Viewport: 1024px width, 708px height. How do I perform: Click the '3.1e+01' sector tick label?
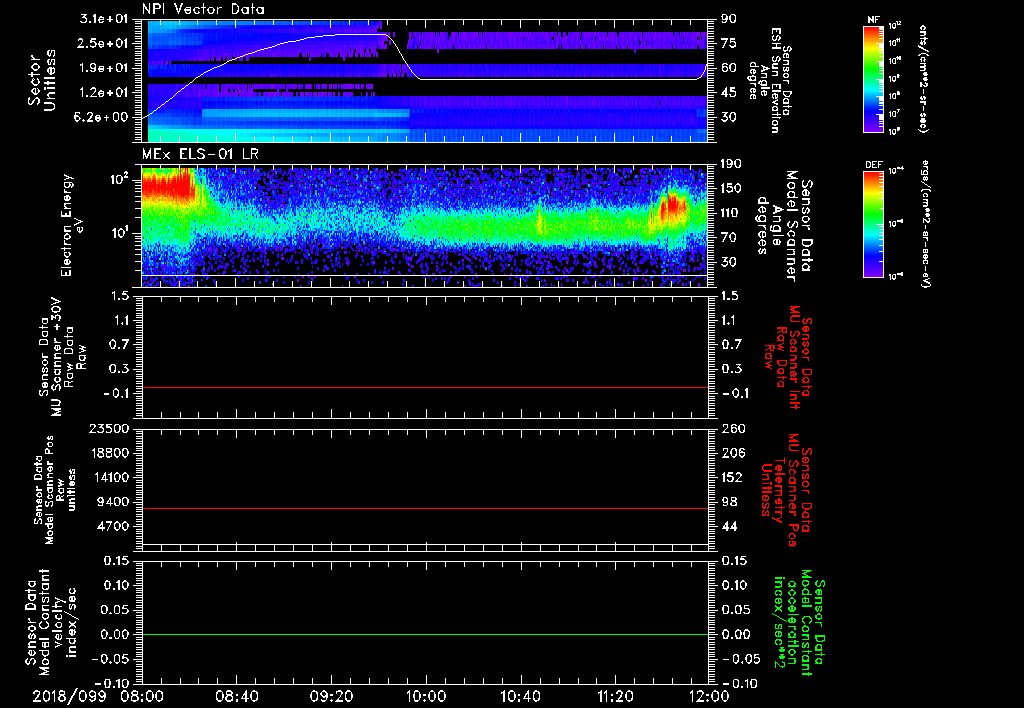(x=104, y=19)
